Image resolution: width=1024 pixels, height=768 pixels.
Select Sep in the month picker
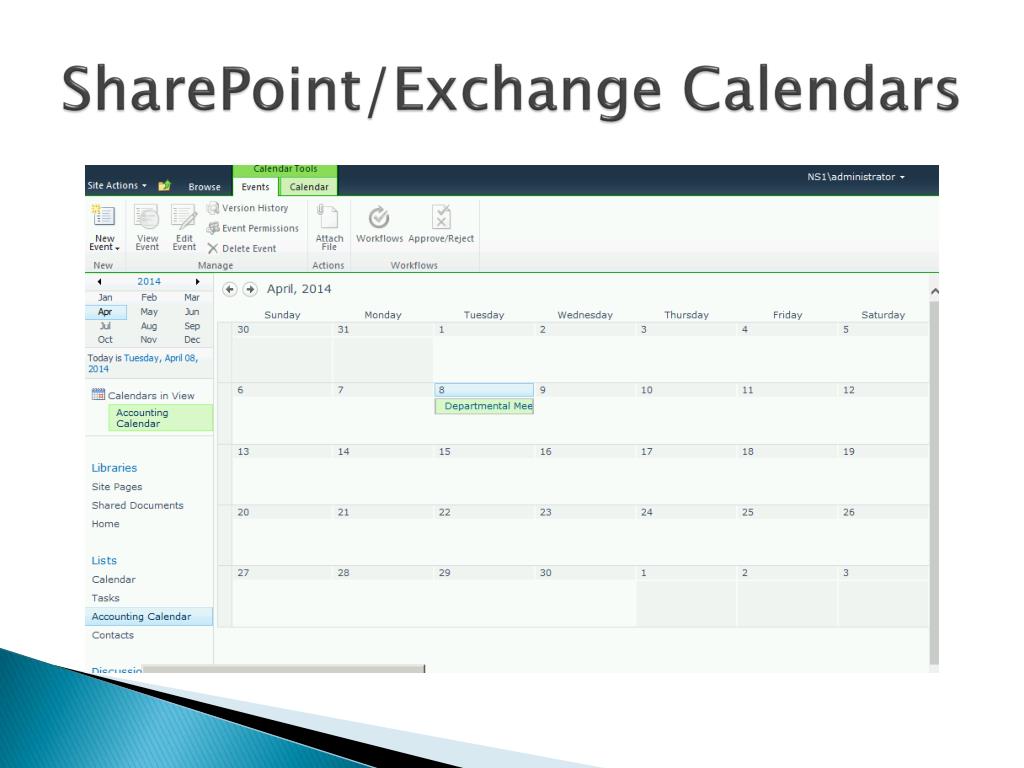point(191,326)
